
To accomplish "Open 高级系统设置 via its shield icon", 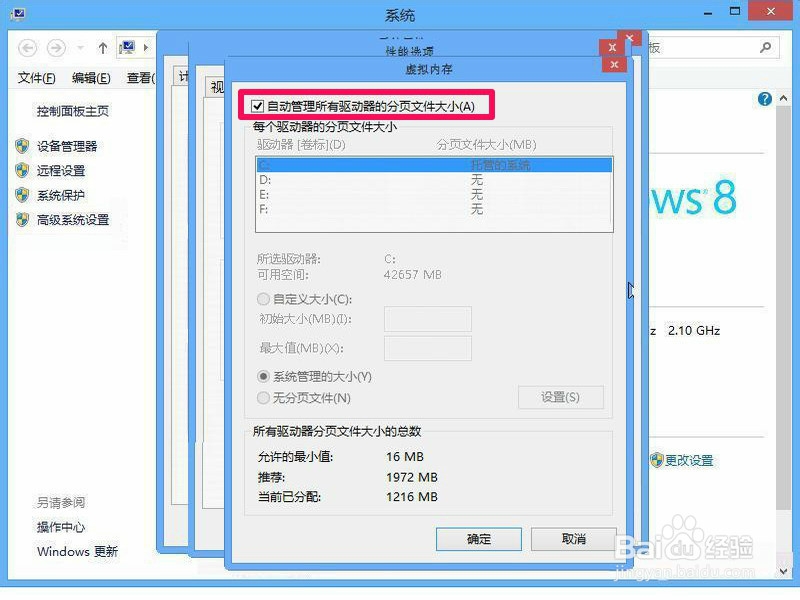I will pos(23,220).
